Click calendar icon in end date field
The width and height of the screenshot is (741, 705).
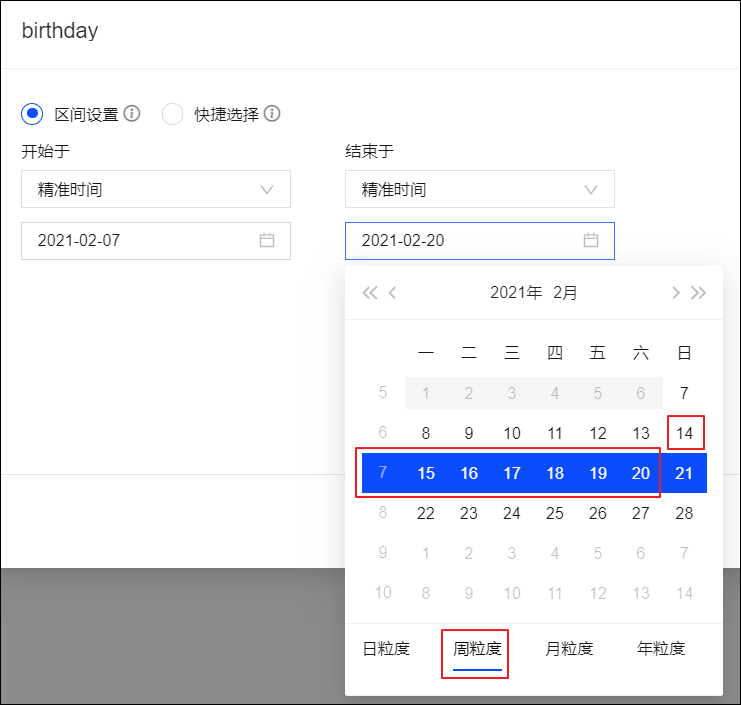tap(591, 240)
